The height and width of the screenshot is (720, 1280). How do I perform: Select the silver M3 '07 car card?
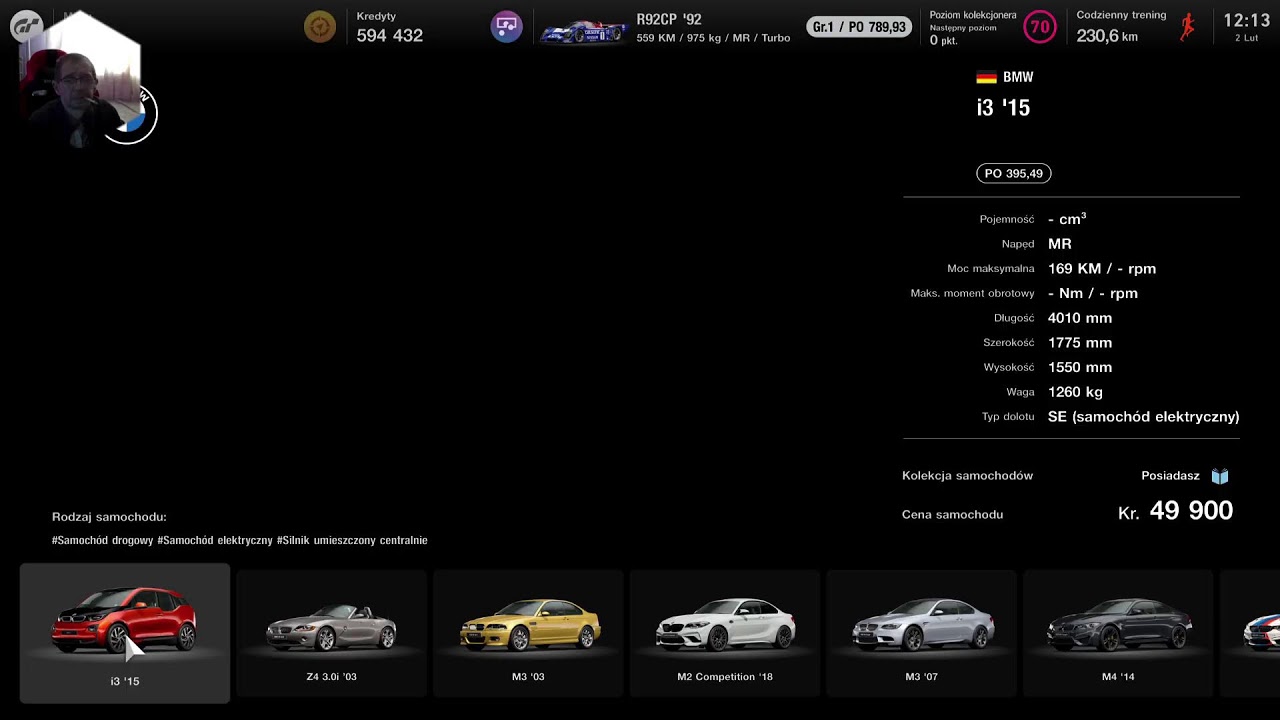point(921,633)
